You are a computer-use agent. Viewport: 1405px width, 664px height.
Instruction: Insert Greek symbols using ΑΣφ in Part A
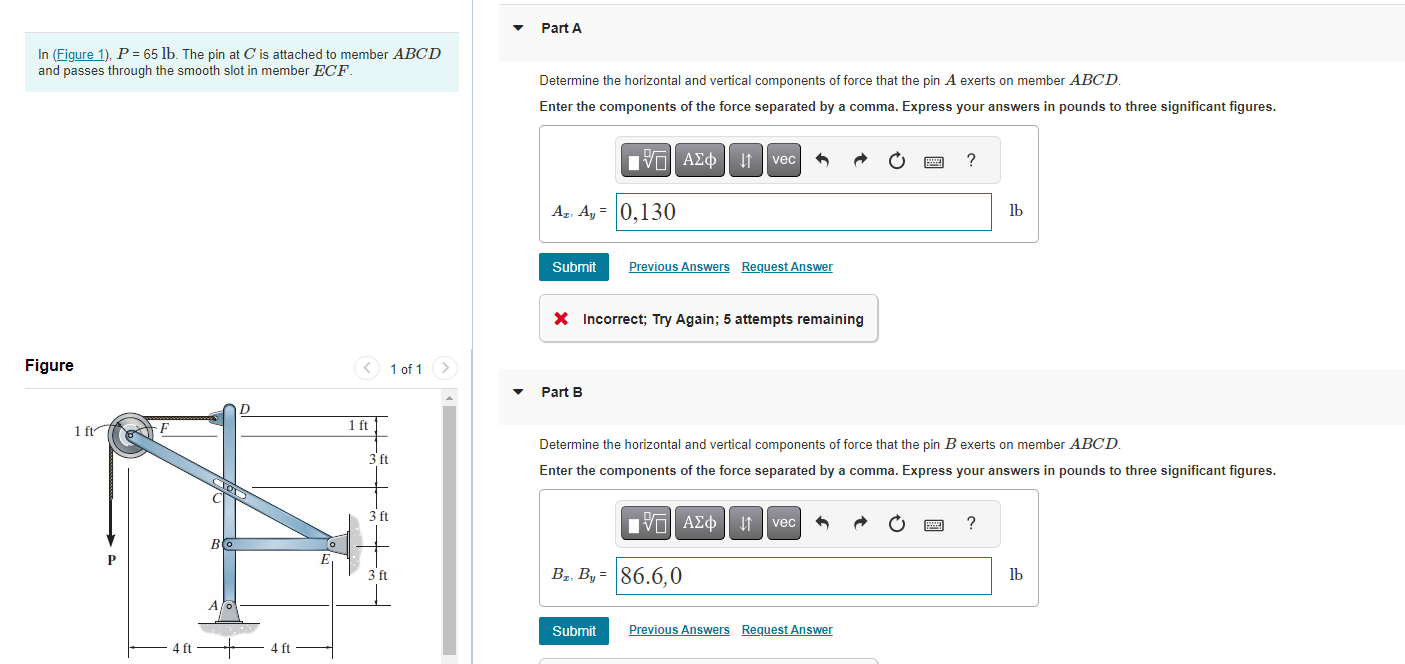(x=699, y=160)
